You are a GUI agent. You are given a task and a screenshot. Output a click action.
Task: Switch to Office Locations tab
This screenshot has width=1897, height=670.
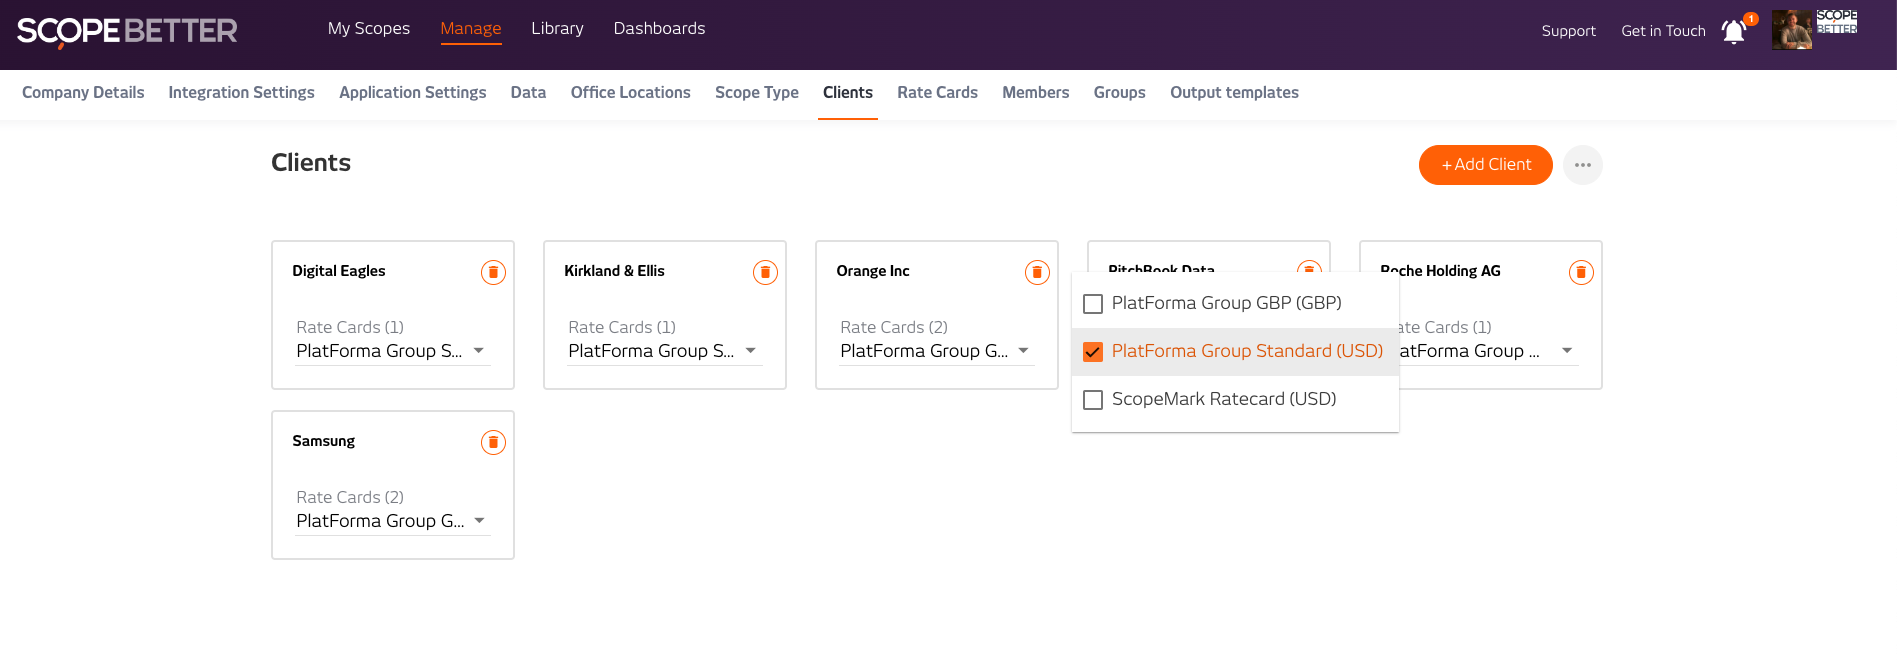631,93
